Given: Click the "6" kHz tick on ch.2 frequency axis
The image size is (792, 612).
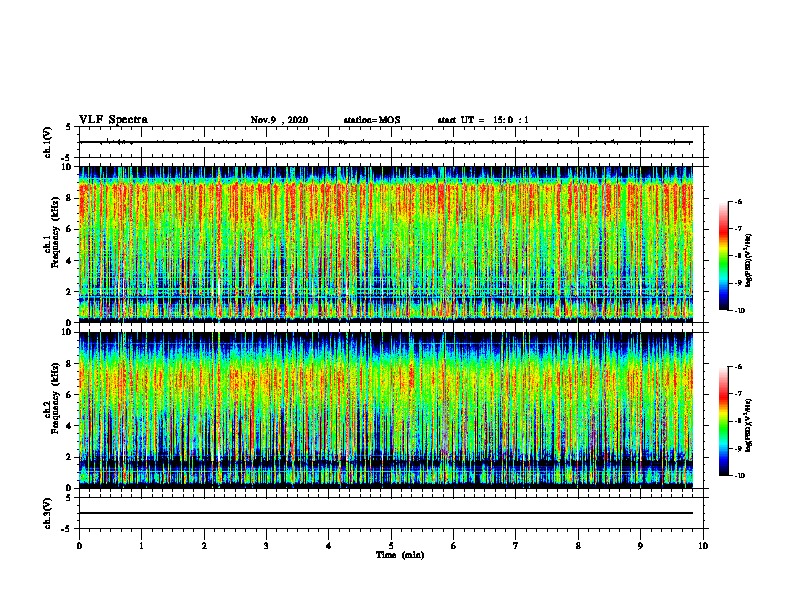Looking at the screenshot, I should (70, 395).
